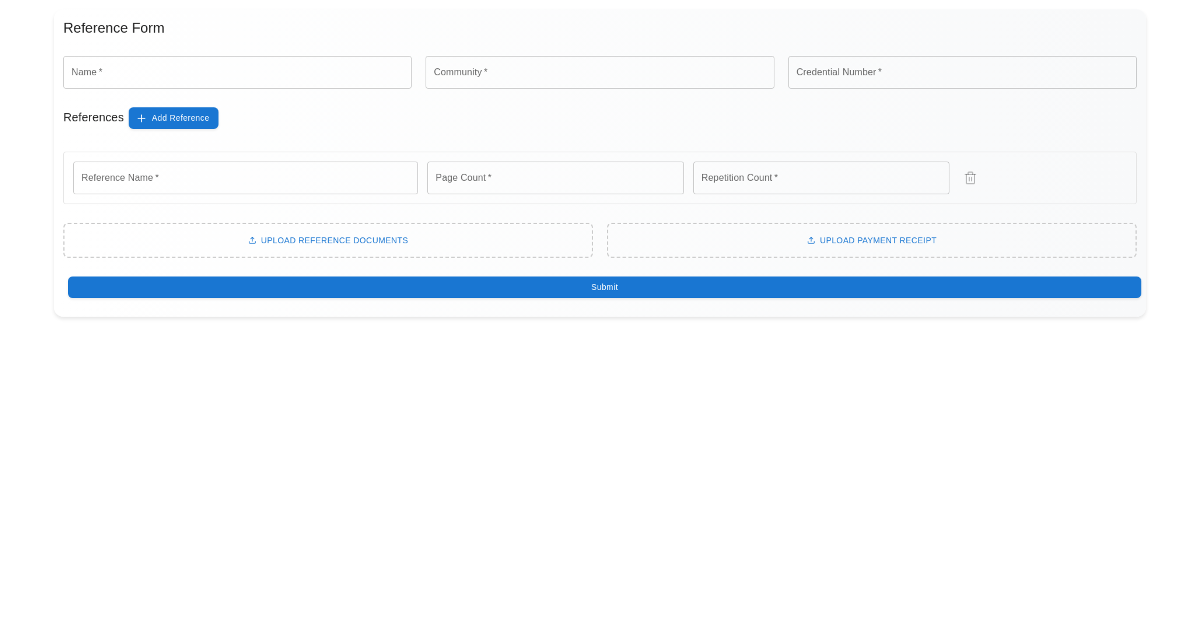The height and width of the screenshot is (630, 1200).
Task: Click the plus icon on Add Reference
Action: point(140,118)
